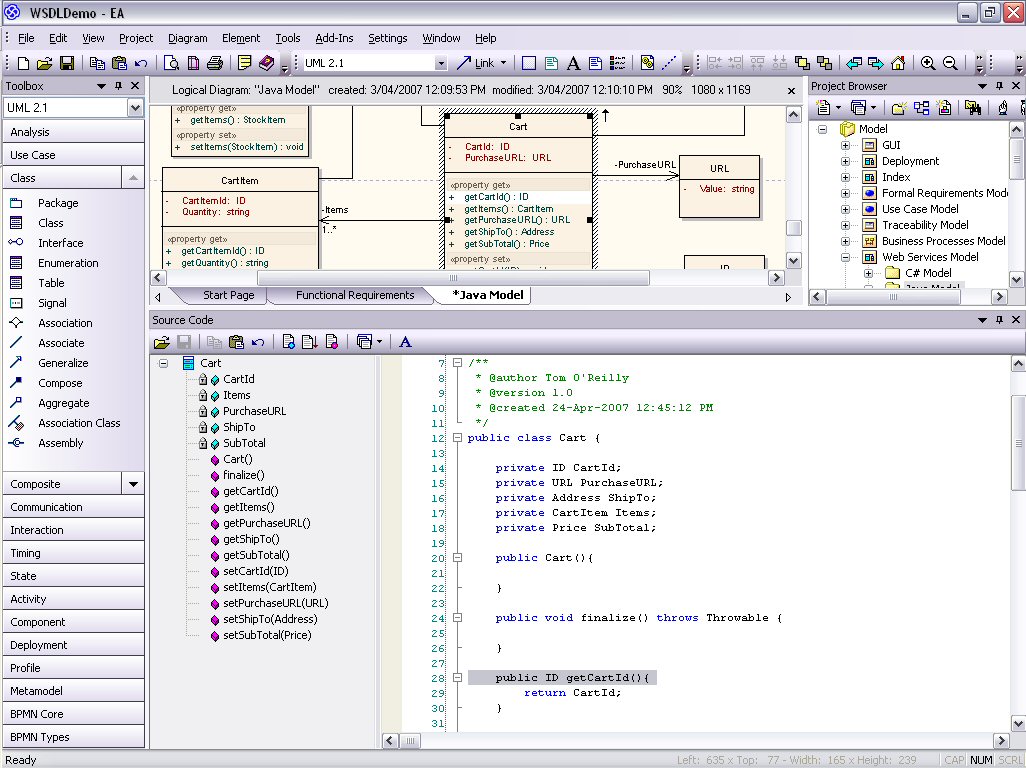Click the diagram's horizontal scrollbar thumb
Viewport: 1026px width, 768px height.
[452, 277]
